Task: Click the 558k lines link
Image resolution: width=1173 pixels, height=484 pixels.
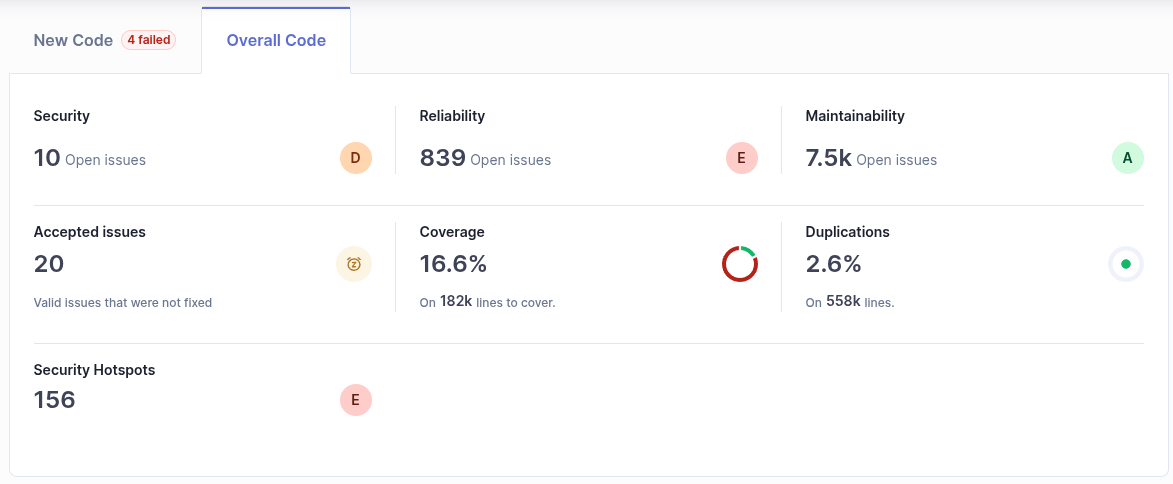Action: point(843,302)
